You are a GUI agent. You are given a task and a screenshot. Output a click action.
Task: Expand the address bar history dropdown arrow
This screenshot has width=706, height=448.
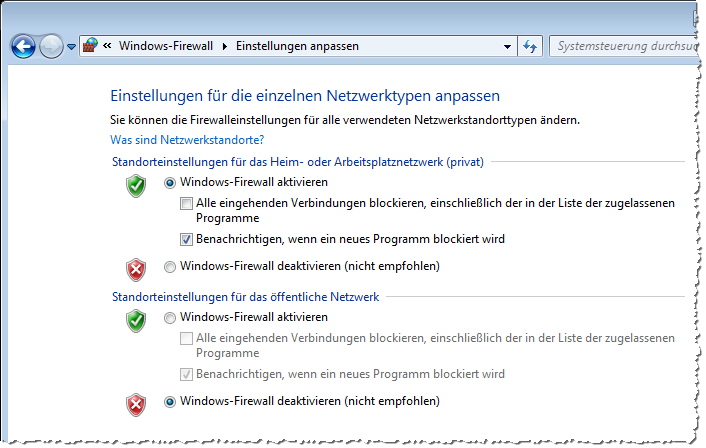(x=505, y=46)
